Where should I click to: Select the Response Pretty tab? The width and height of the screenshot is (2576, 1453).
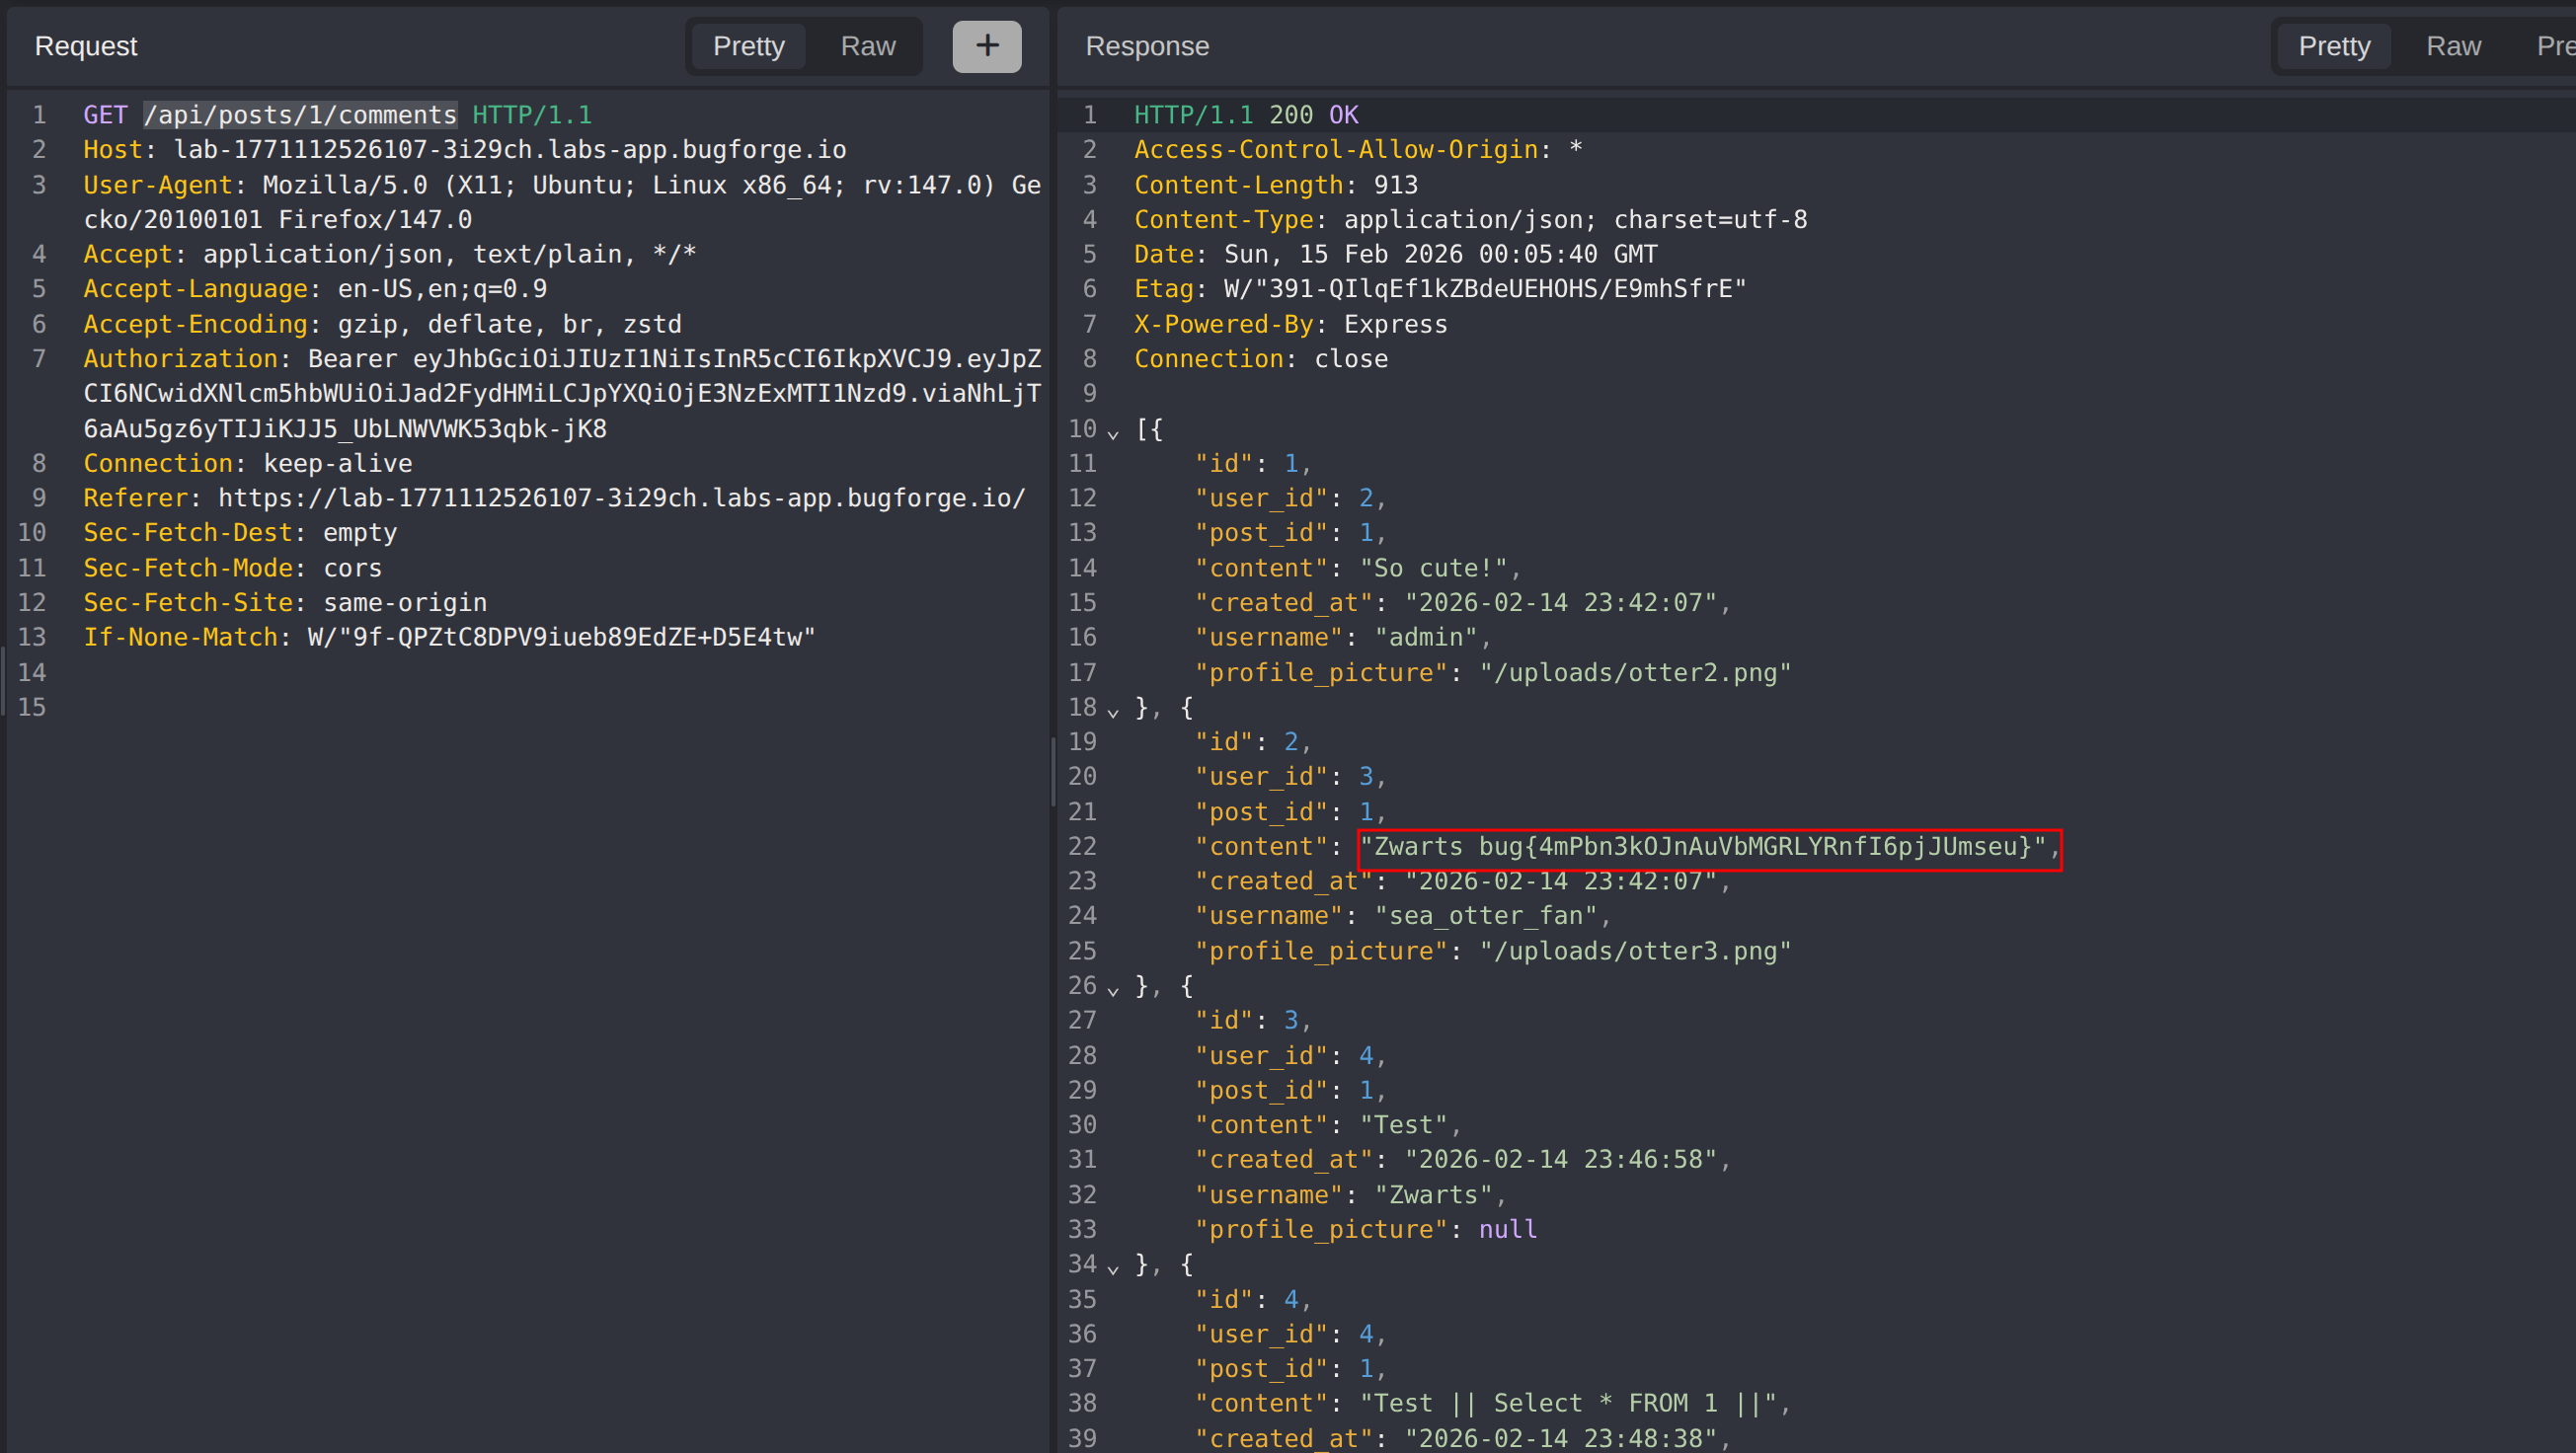tap(2333, 46)
